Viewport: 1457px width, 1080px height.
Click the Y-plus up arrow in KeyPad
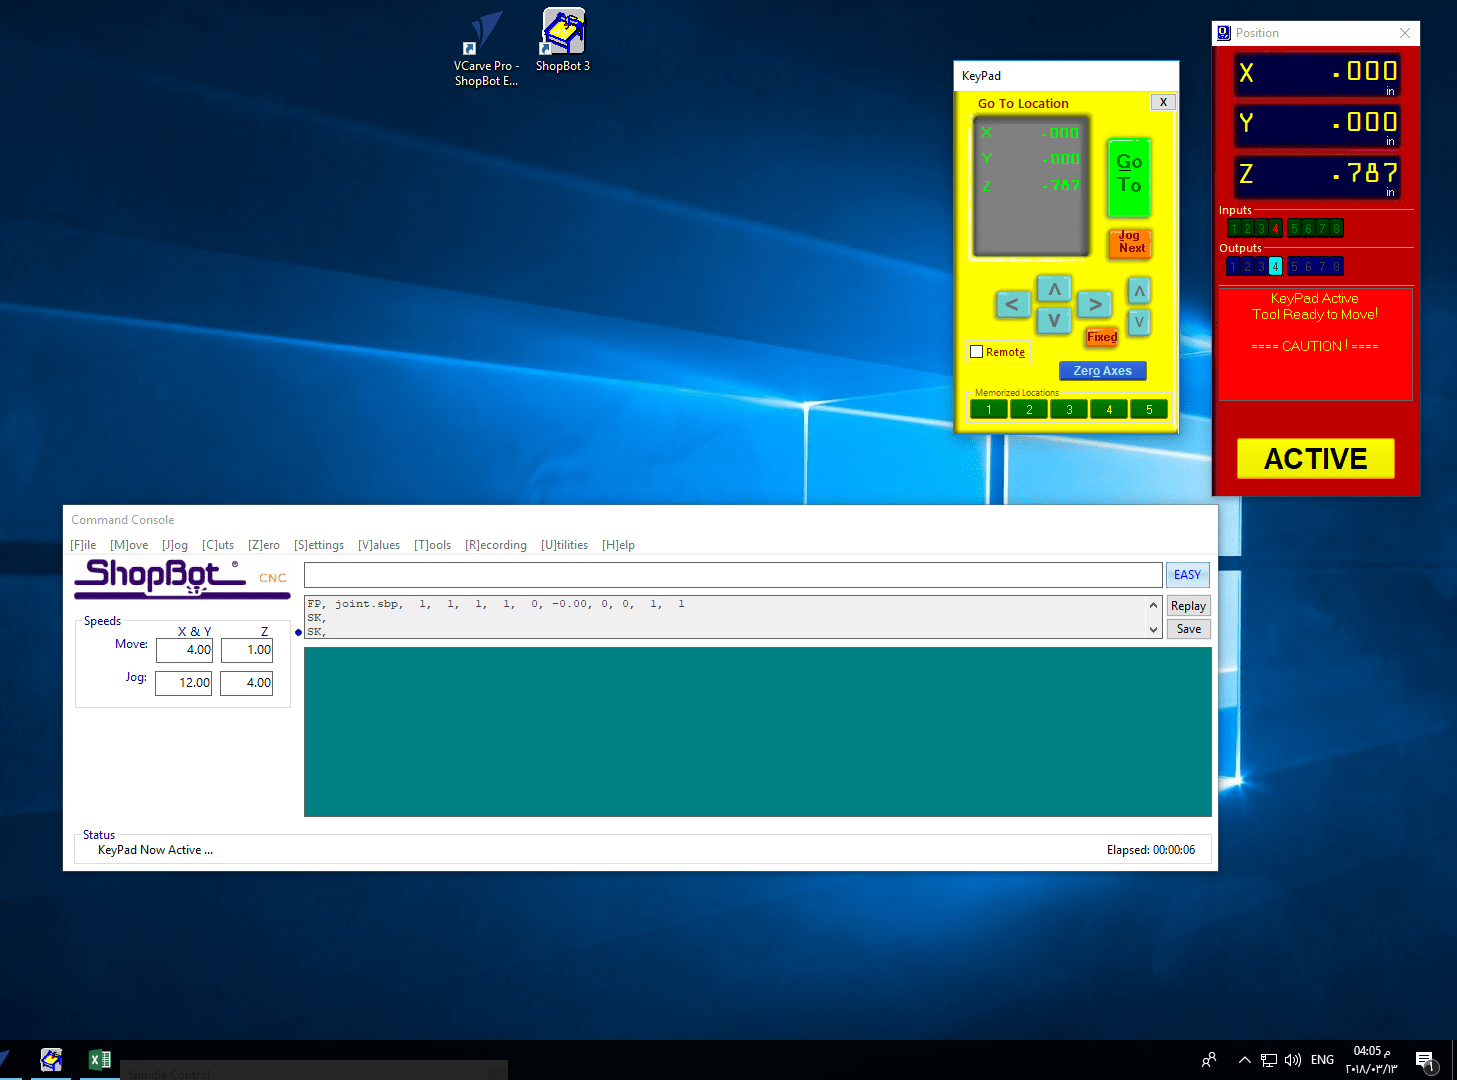click(1054, 289)
